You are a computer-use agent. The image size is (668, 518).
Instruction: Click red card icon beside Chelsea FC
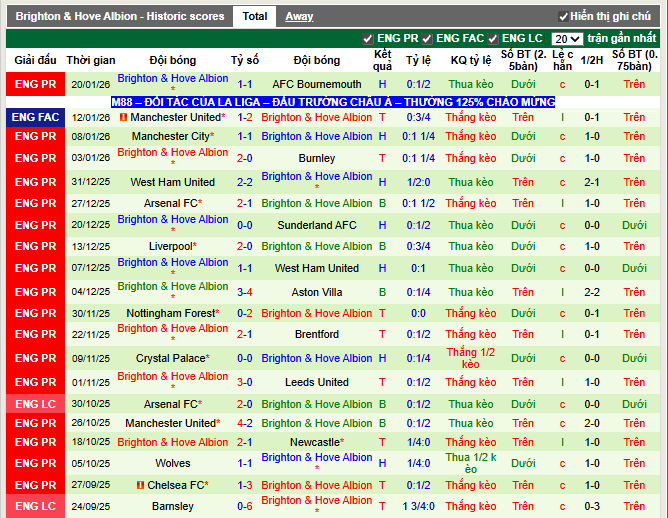pyautogui.click(x=140, y=485)
